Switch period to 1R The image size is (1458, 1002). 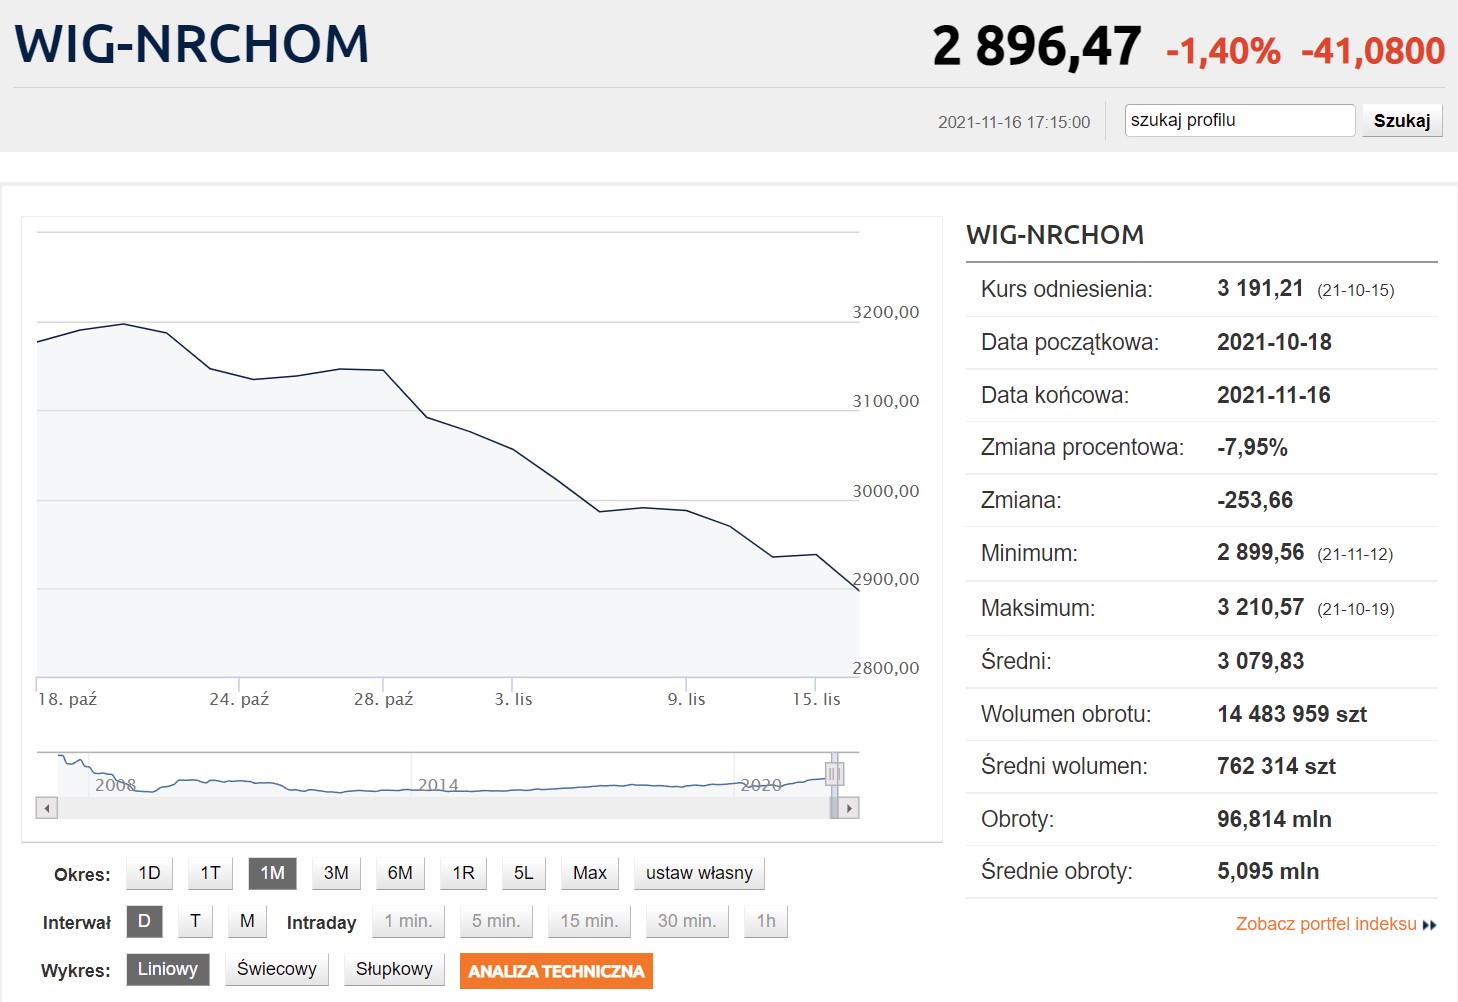click(x=463, y=873)
